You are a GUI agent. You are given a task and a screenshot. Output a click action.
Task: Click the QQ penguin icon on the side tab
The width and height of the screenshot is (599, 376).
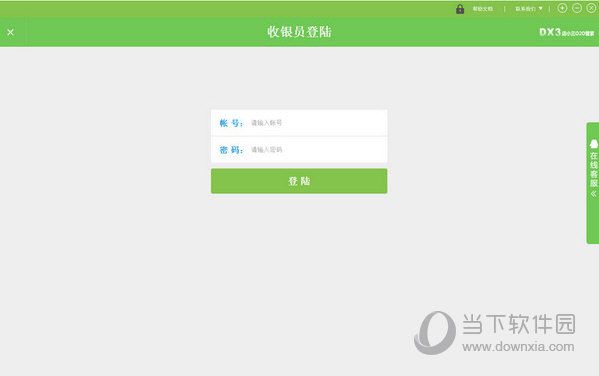coord(594,144)
